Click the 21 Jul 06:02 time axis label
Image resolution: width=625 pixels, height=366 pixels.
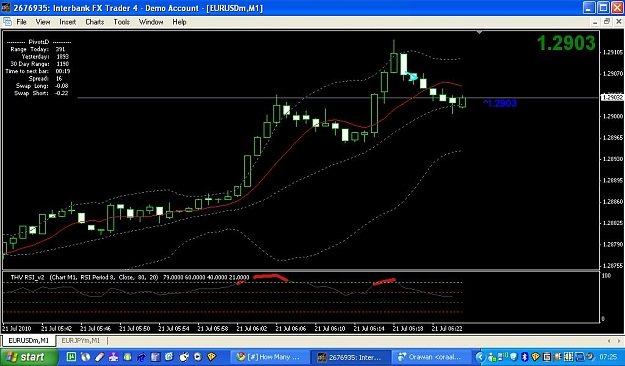pos(252,329)
